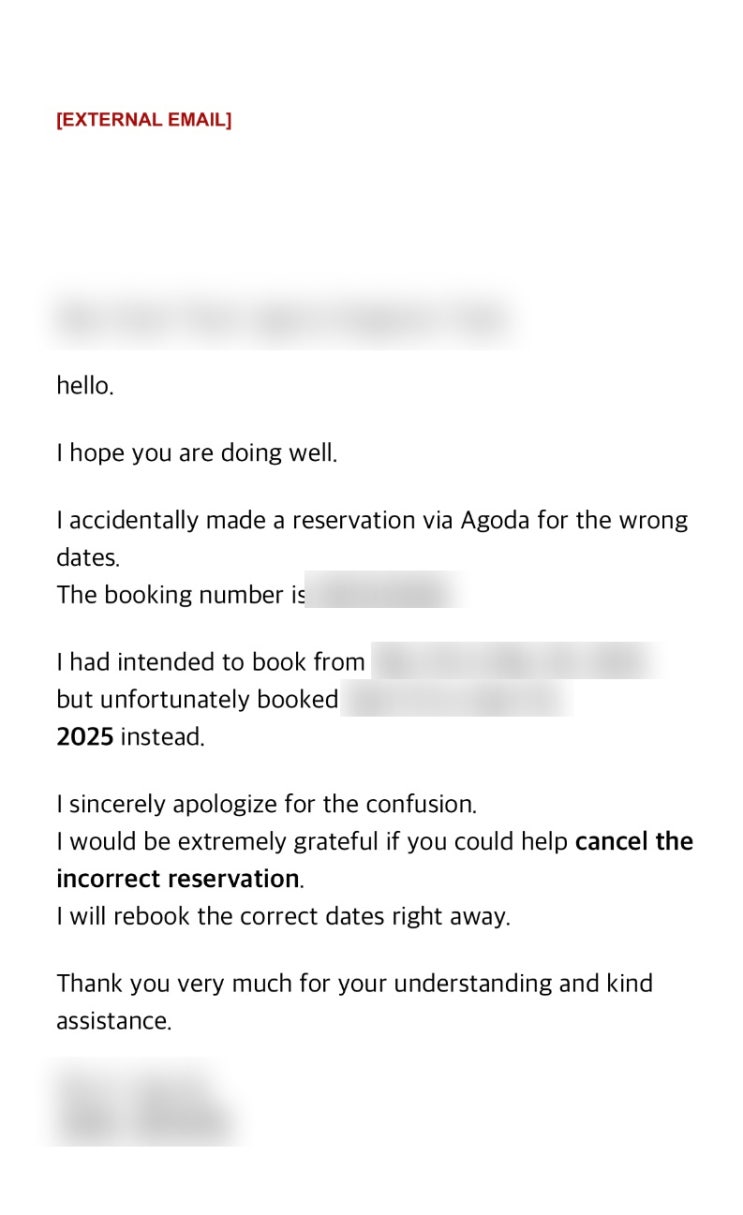Click "but unfortunately booked" text
Viewport: 743px width, 1215px height.
(197, 699)
